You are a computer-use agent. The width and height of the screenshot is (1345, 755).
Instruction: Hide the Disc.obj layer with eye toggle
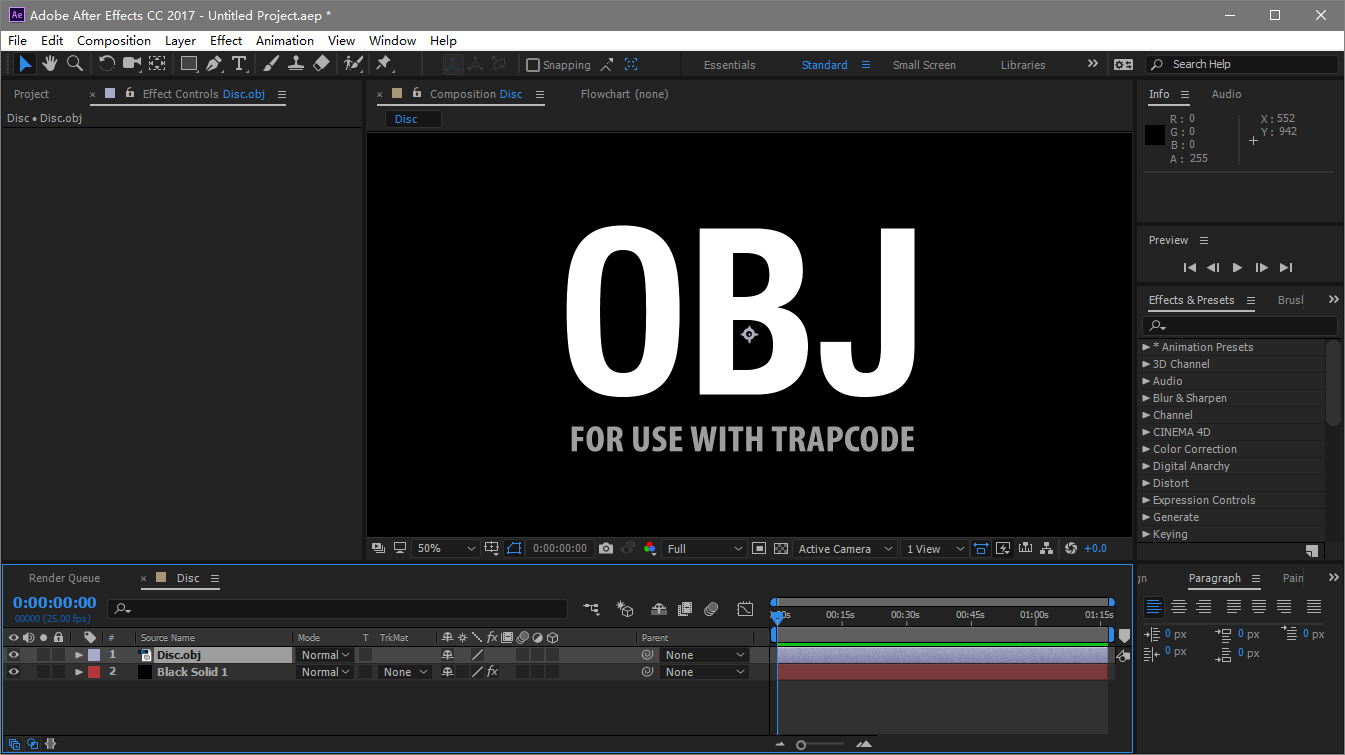point(14,655)
